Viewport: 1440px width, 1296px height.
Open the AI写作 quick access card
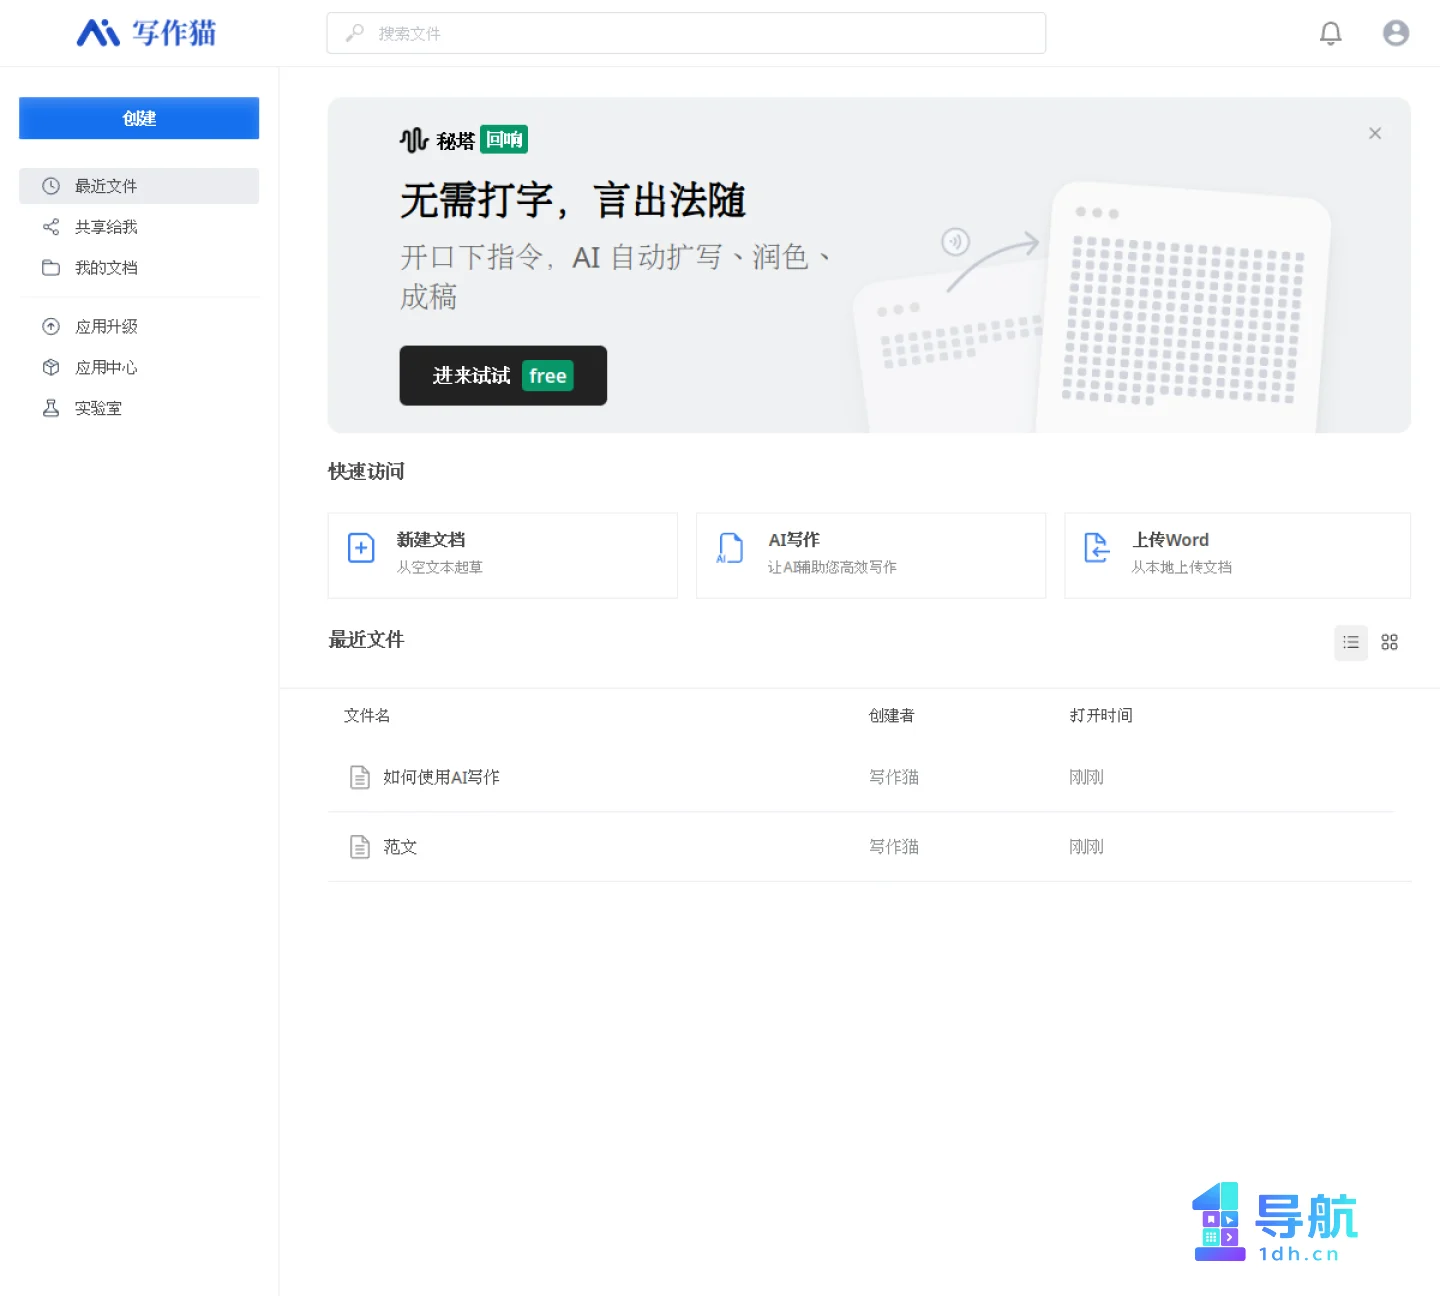[x=871, y=556]
